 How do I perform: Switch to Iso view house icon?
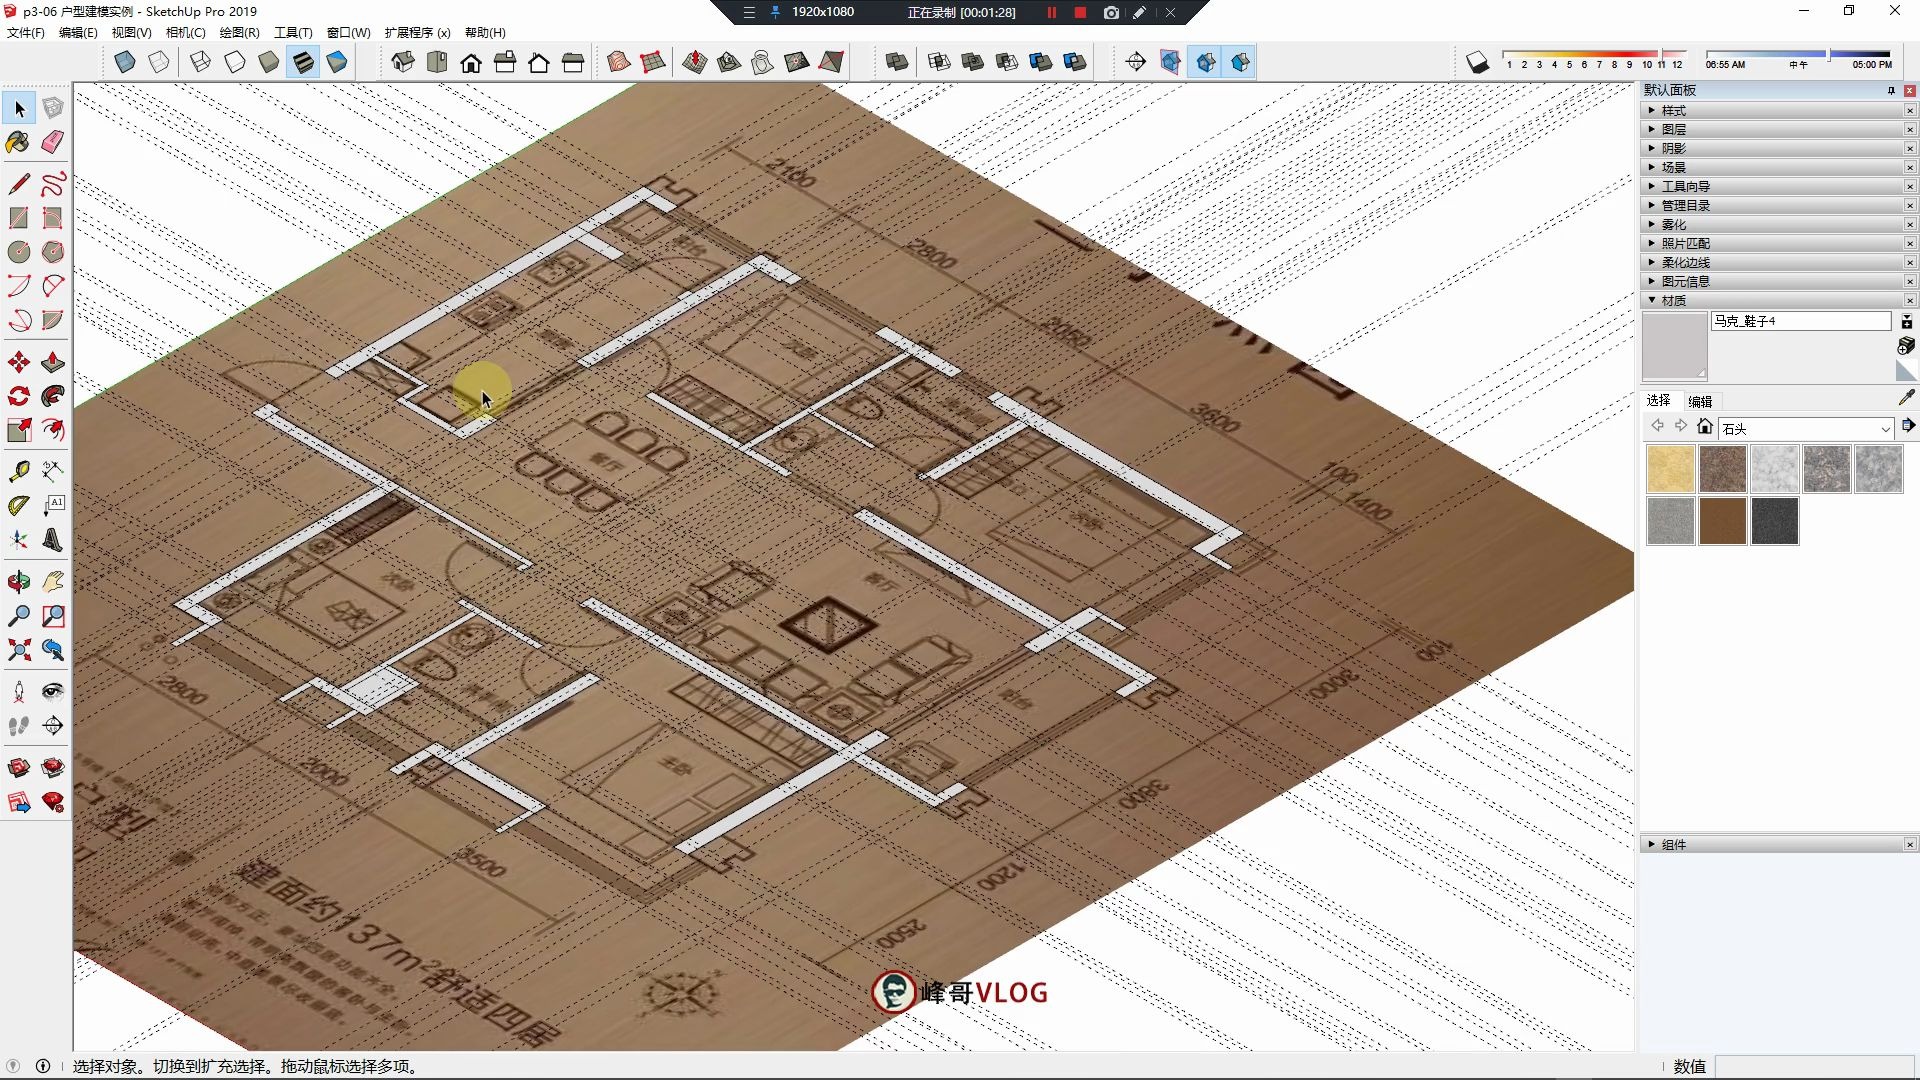pyautogui.click(x=403, y=62)
